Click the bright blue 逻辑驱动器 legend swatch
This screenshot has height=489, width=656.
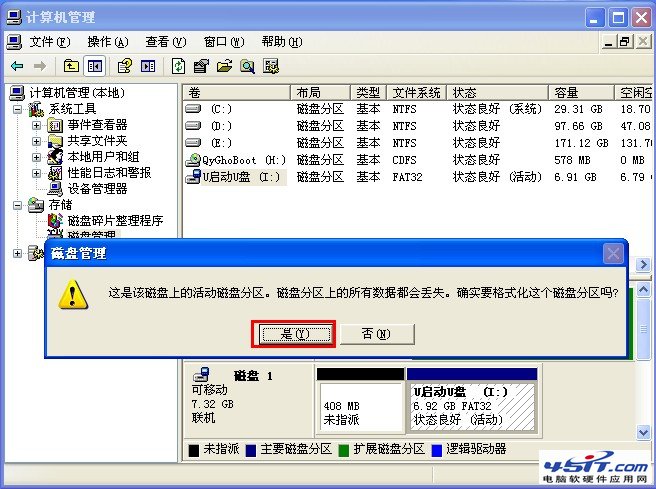click(437, 451)
